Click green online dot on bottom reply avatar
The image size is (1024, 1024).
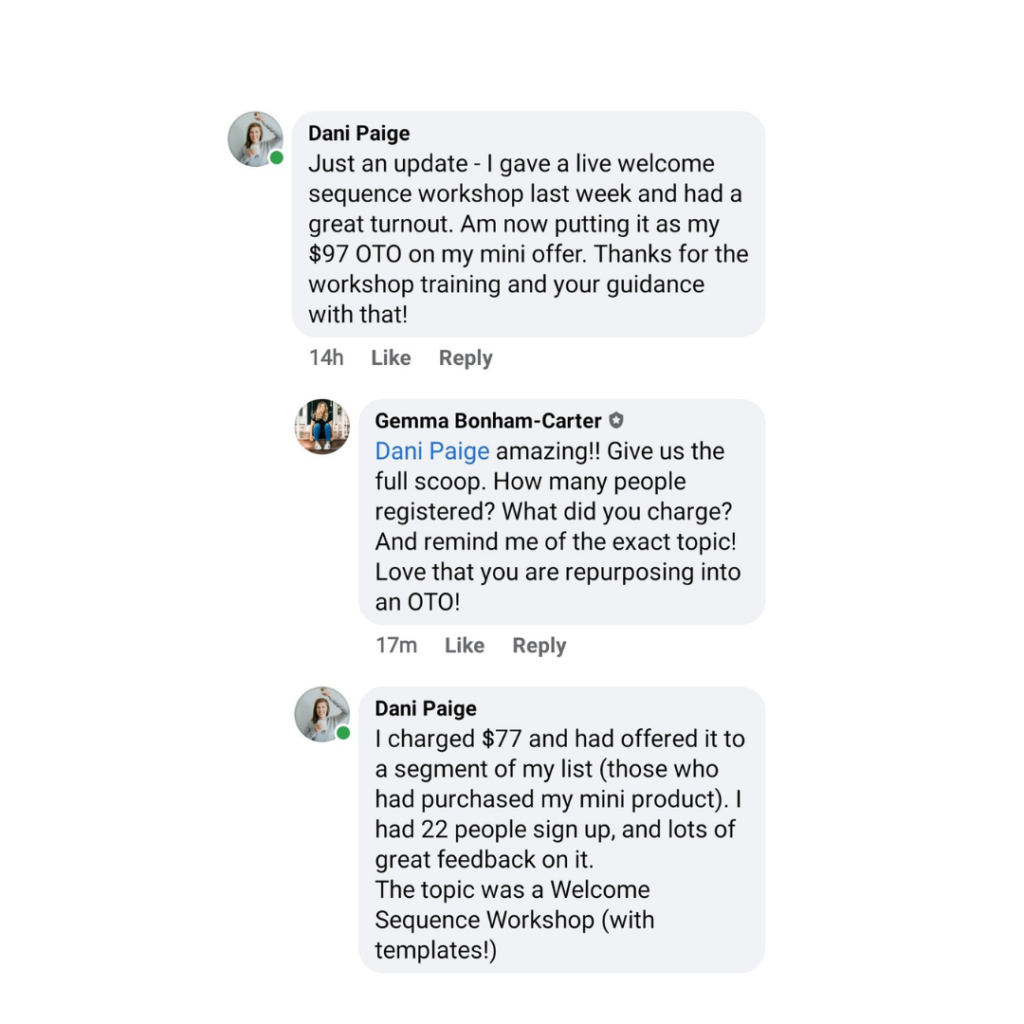pos(344,733)
